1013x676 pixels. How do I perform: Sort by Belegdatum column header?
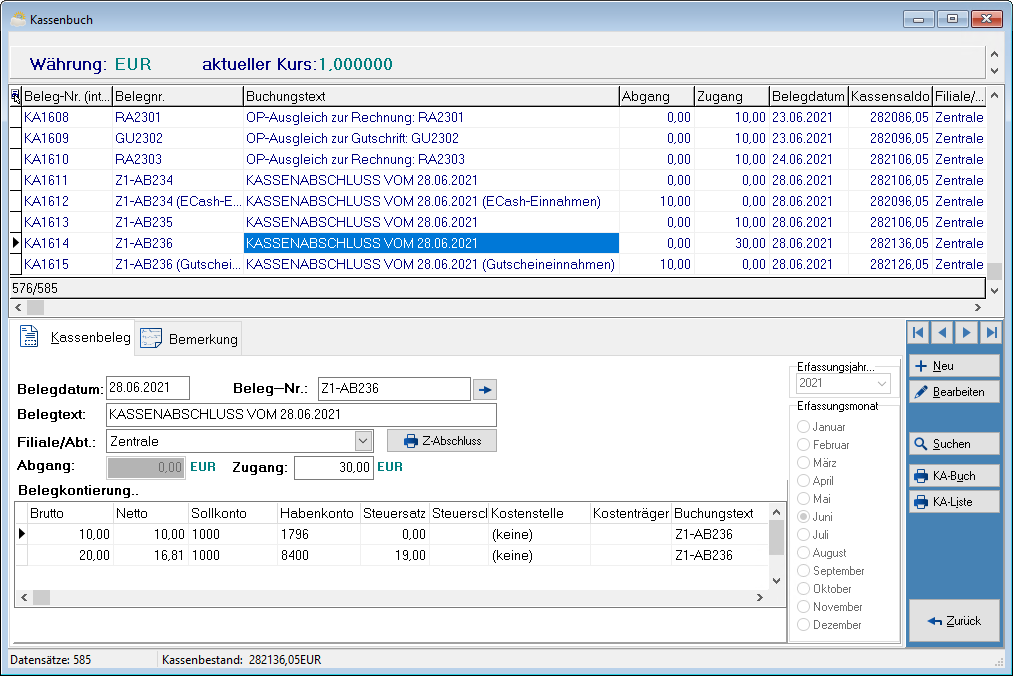pos(808,96)
